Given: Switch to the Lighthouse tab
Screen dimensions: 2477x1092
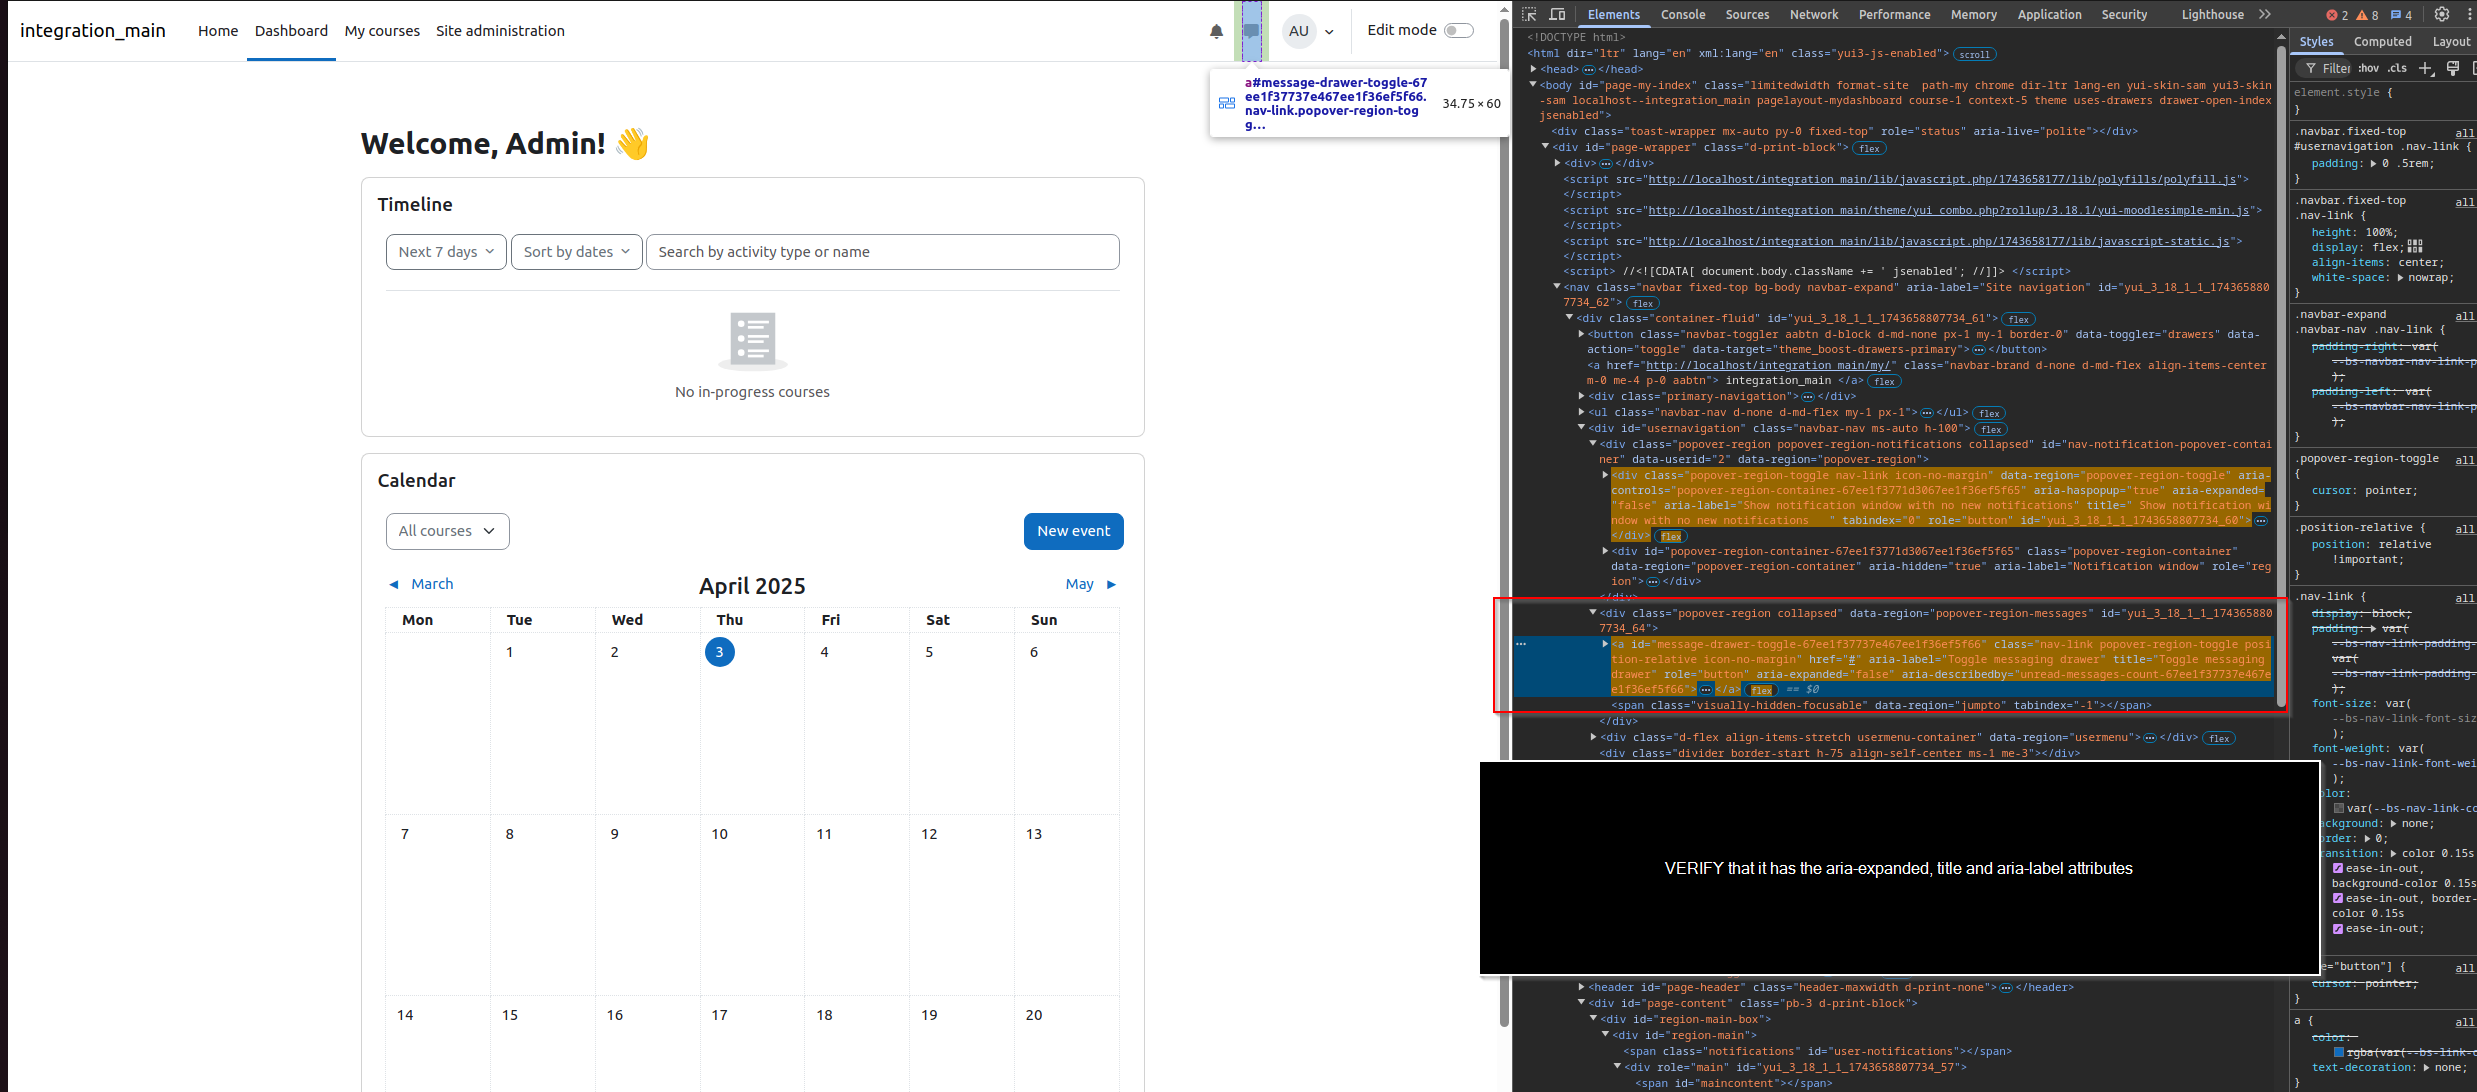Looking at the screenshot, I should coord(2212,14).
